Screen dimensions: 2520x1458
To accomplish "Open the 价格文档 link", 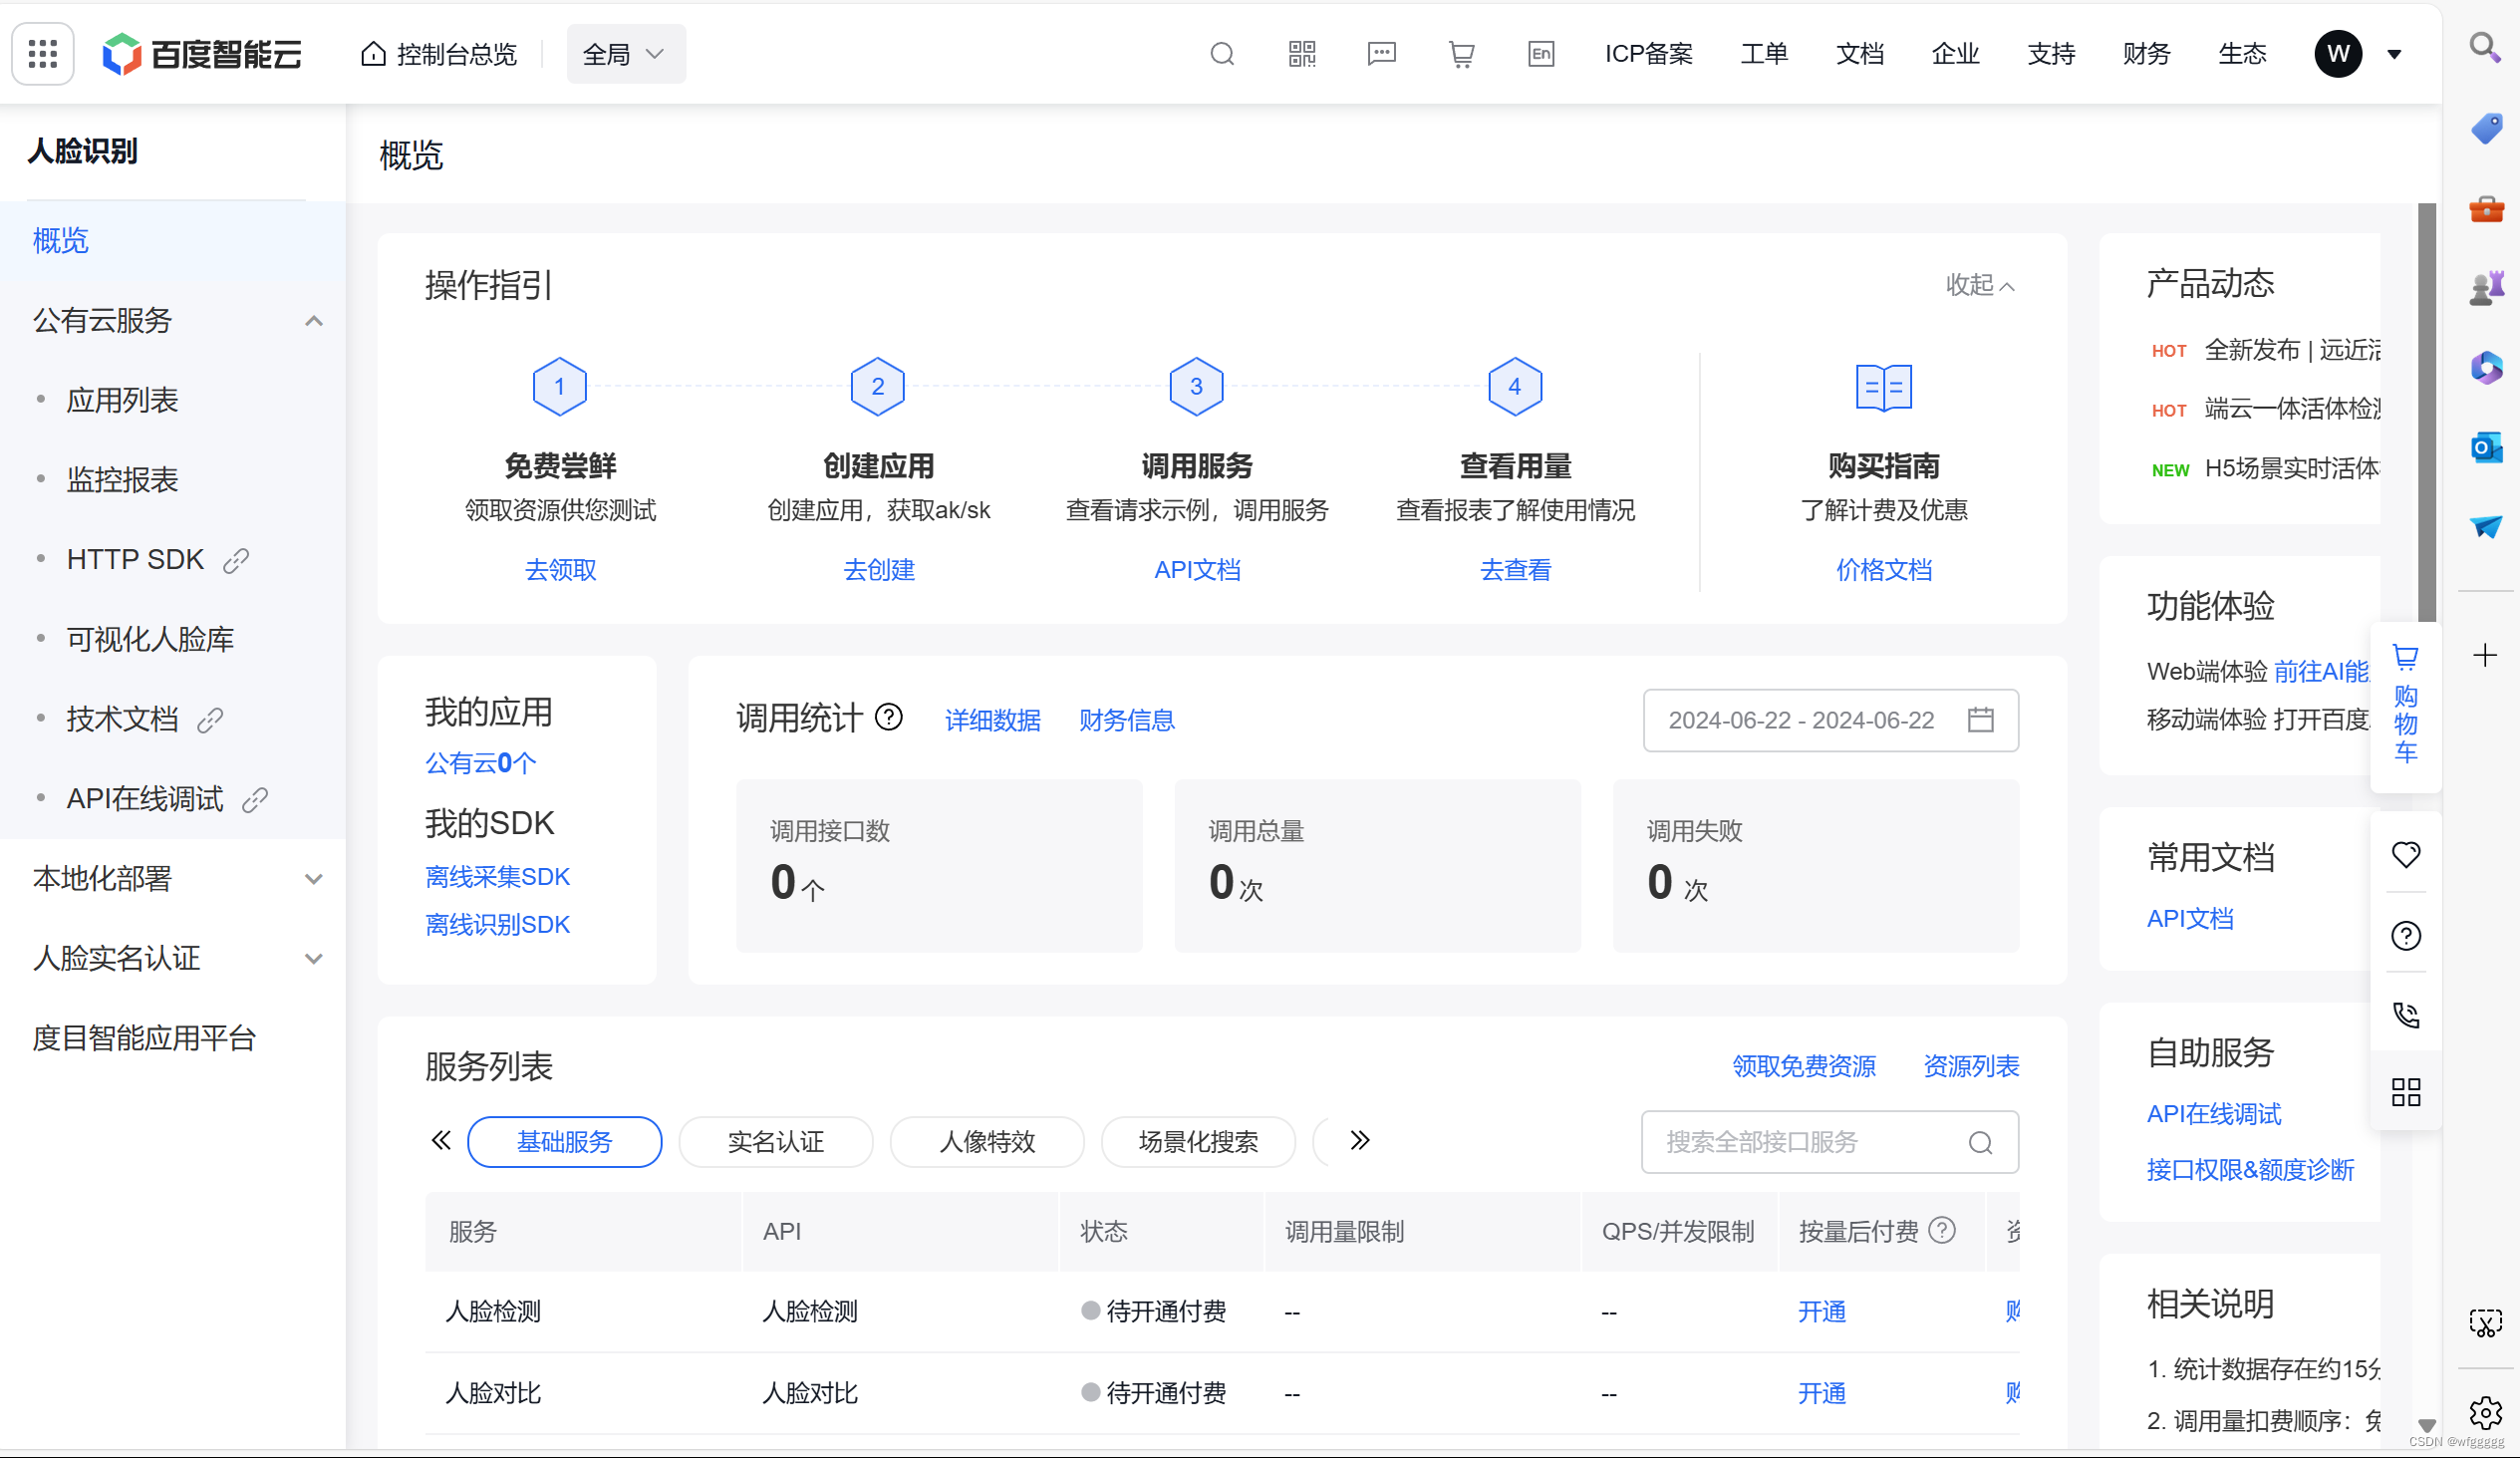I will pos(1884,570).
